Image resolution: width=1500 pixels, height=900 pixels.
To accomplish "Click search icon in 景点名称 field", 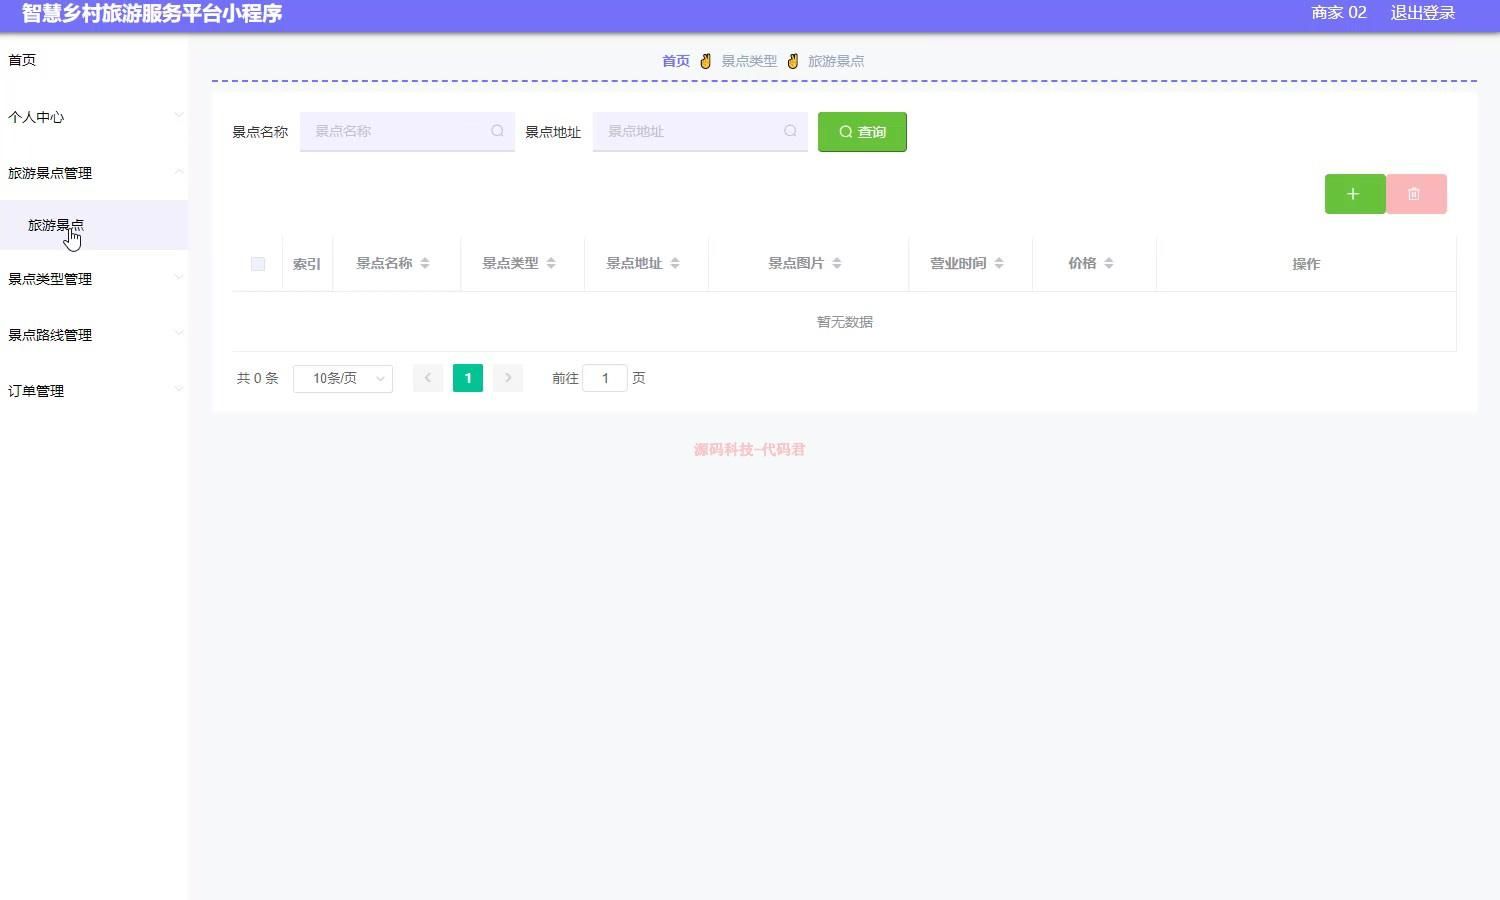I will 497,131.
